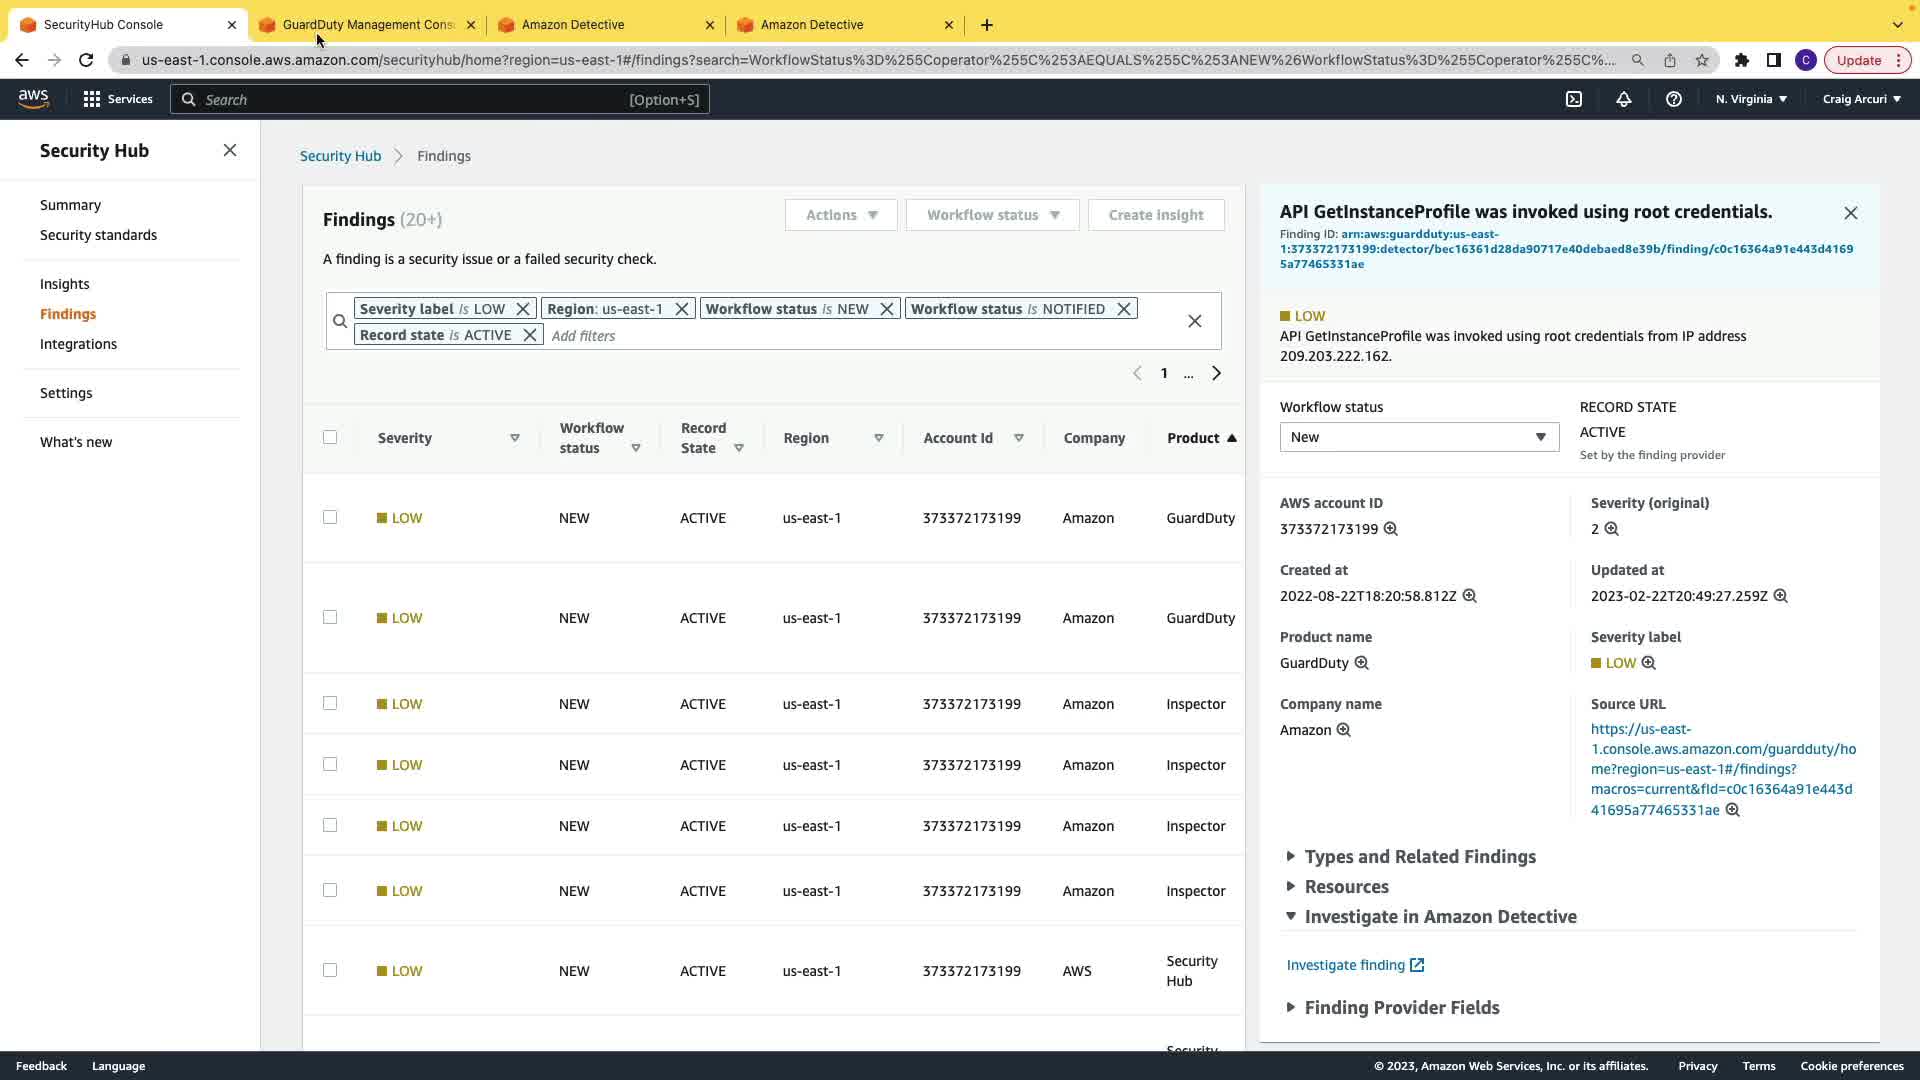1920x1080 pixels.
Task: Remove the Severity label is LOW filter
Action: pyautogui.click(x=523, y=309)
